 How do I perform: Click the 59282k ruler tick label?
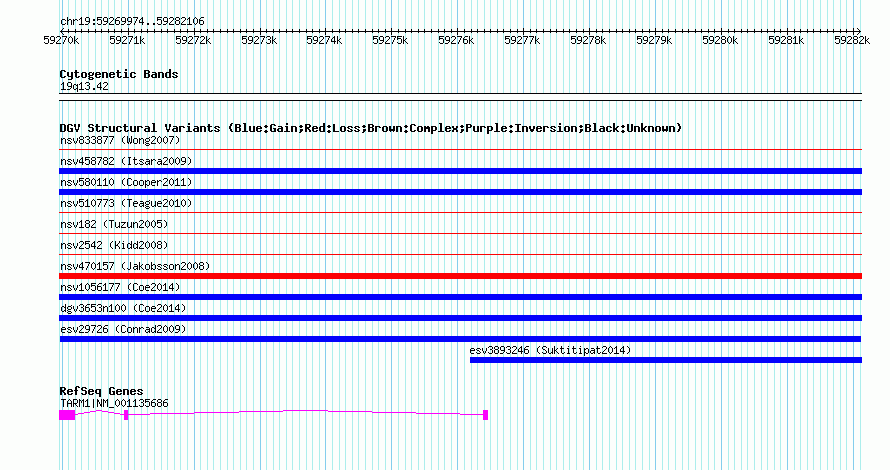(851, 40)
